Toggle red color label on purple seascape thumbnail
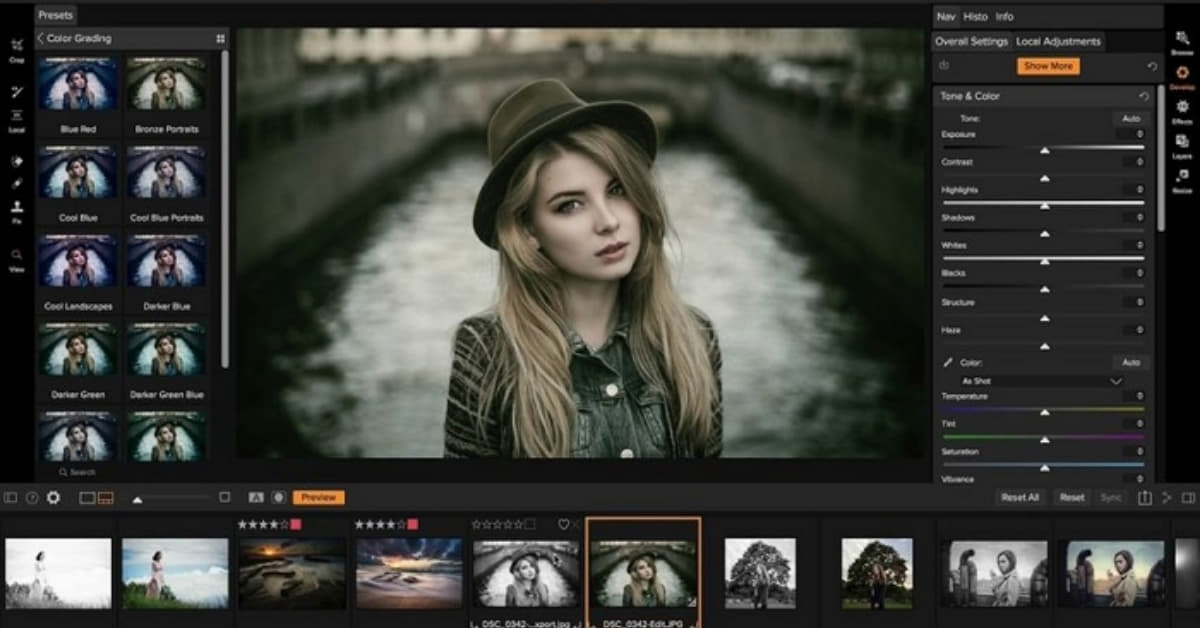Viewport: 1200px width, 628px height. click(412, 524)
